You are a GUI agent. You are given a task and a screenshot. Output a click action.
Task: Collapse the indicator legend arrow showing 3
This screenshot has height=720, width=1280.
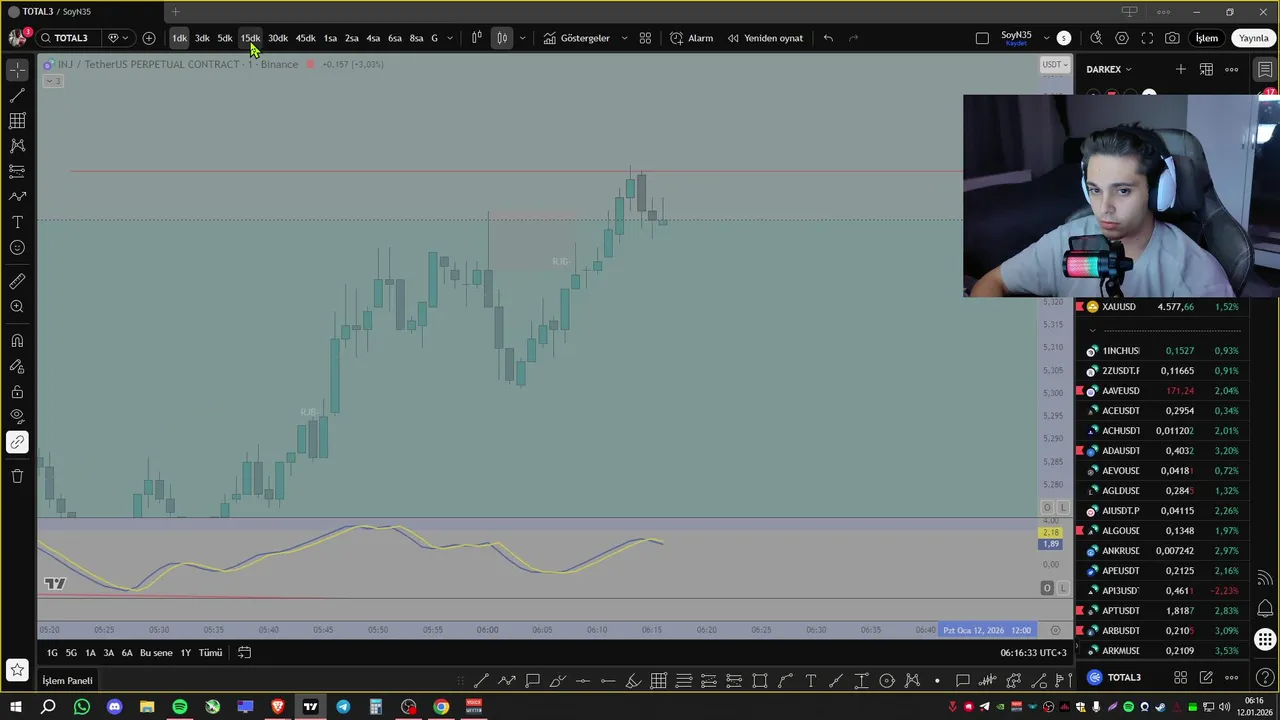tap(53, 81)
